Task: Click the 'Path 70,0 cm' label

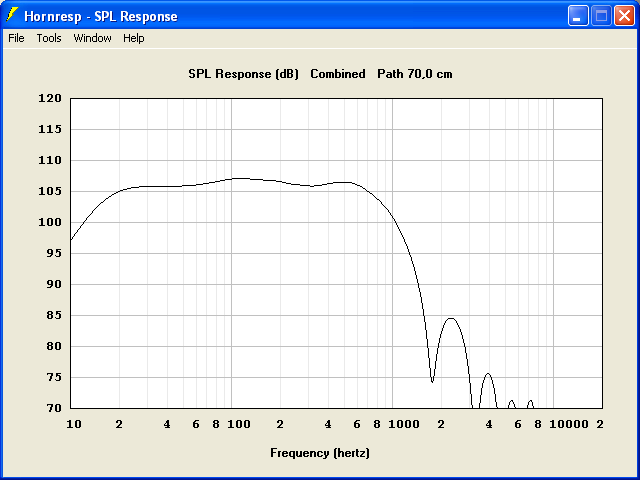Action: point(415,74)
